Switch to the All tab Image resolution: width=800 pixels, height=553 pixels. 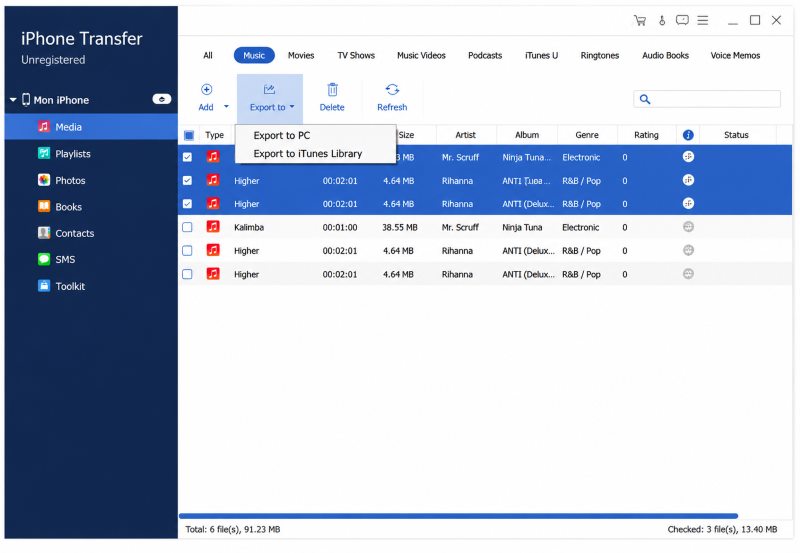pos(208,55)
